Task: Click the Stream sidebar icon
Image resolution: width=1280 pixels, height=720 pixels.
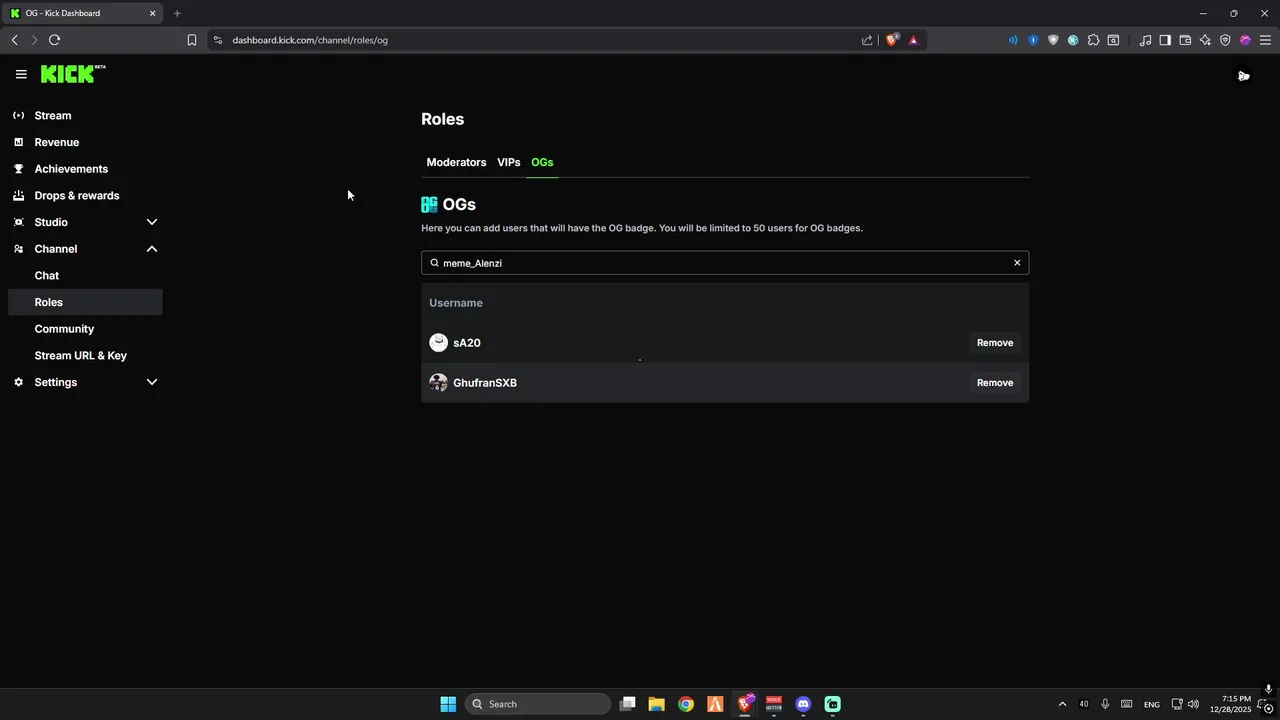Action: click(18, 115)
